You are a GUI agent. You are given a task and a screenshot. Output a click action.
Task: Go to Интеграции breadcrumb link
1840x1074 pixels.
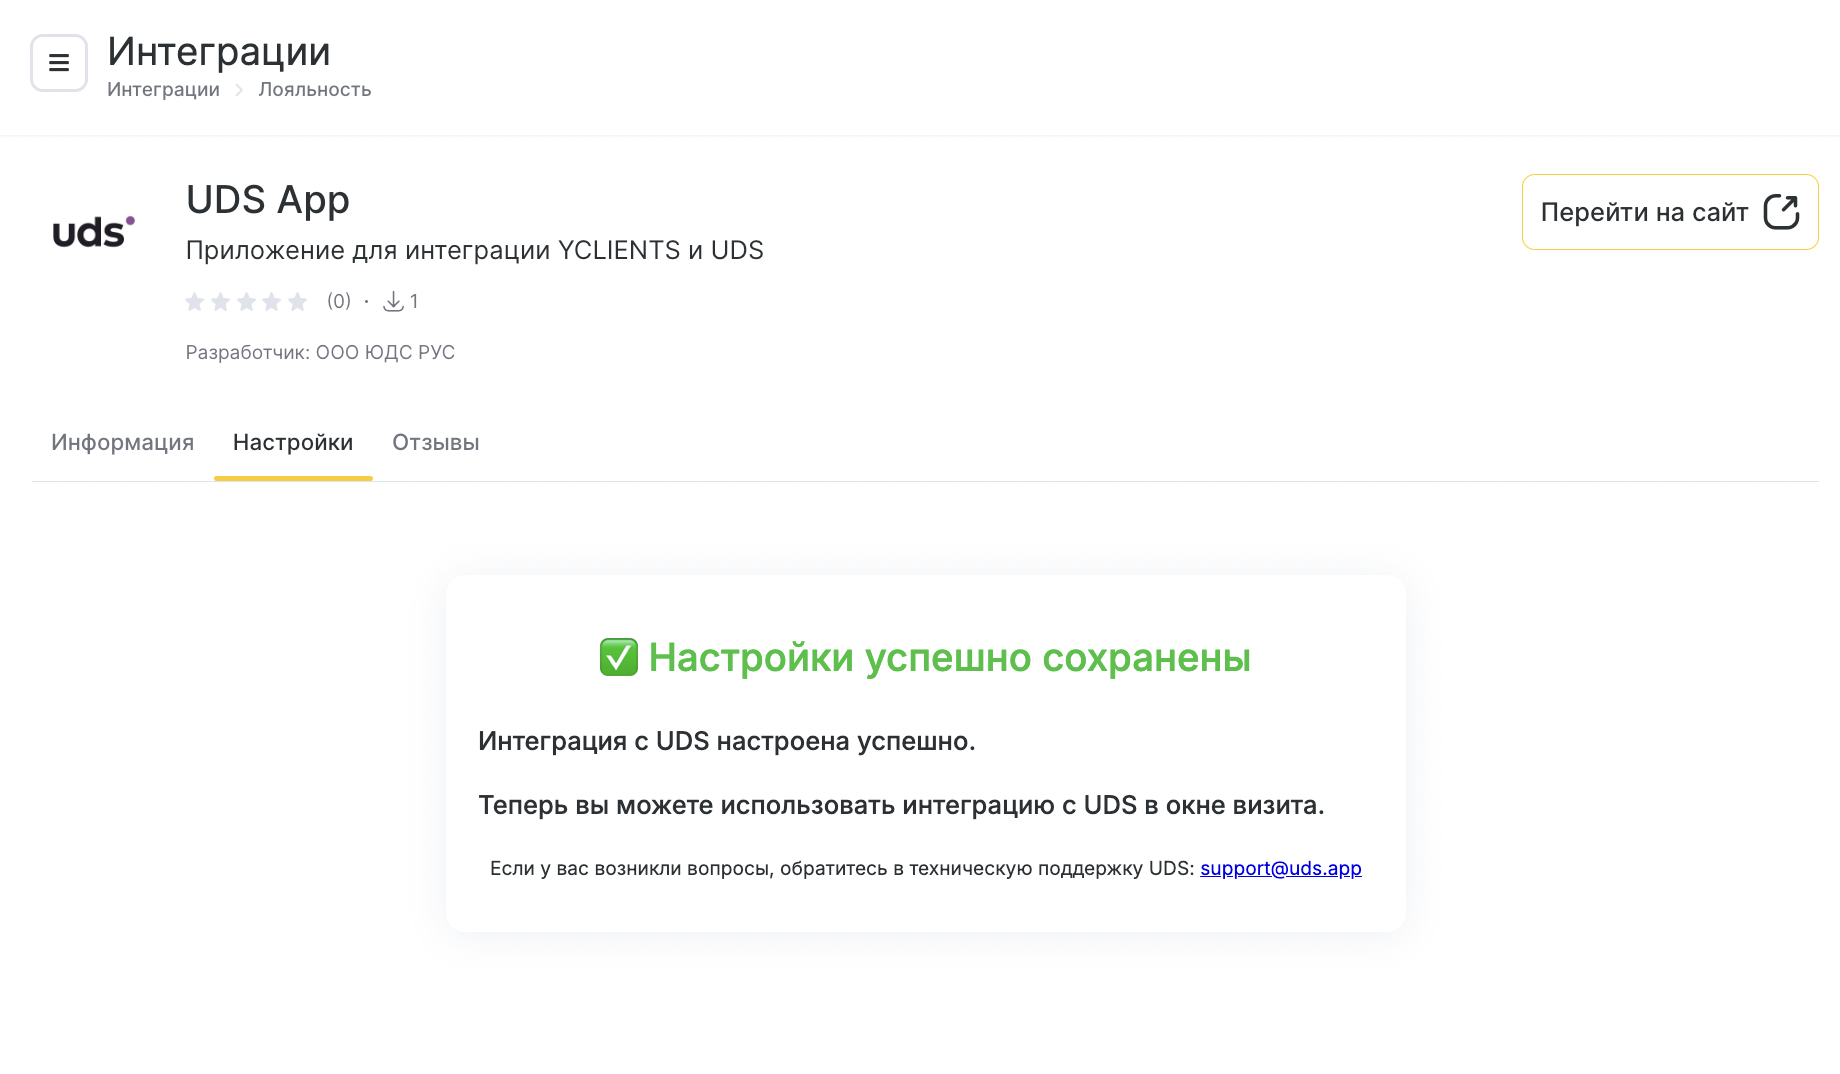point(163,89)
